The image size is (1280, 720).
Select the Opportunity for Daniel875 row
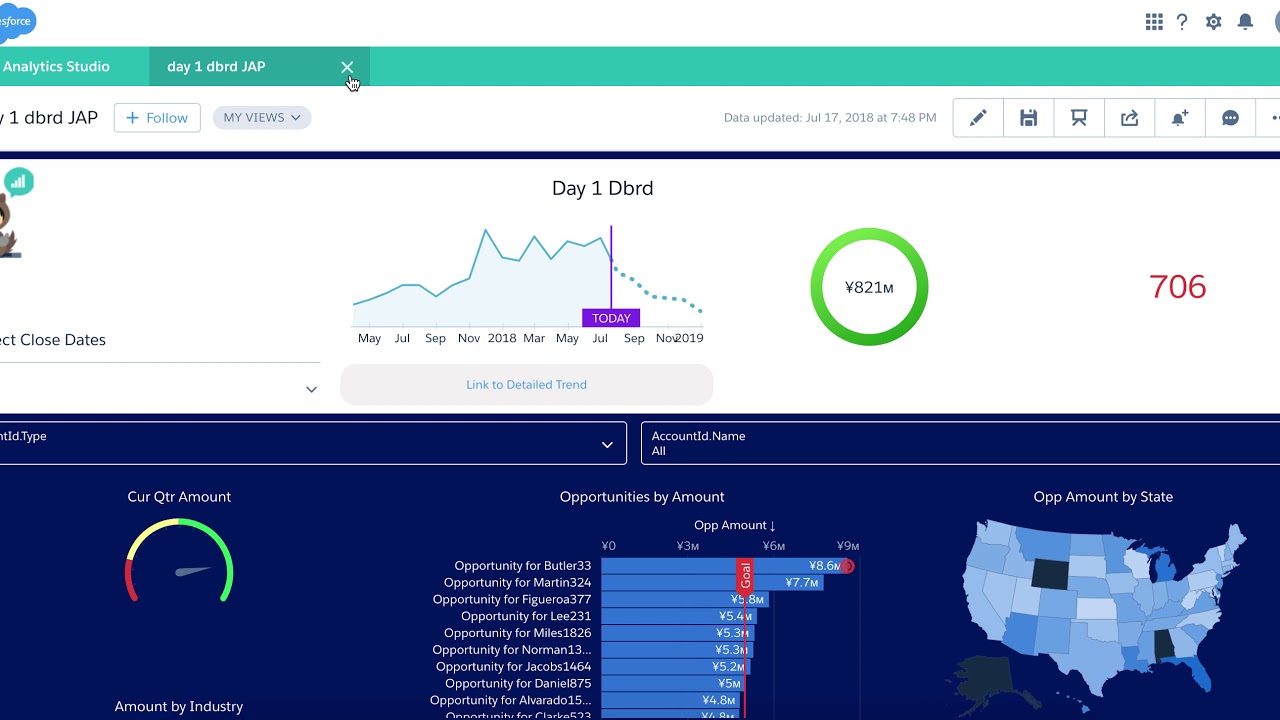[518, 684]
